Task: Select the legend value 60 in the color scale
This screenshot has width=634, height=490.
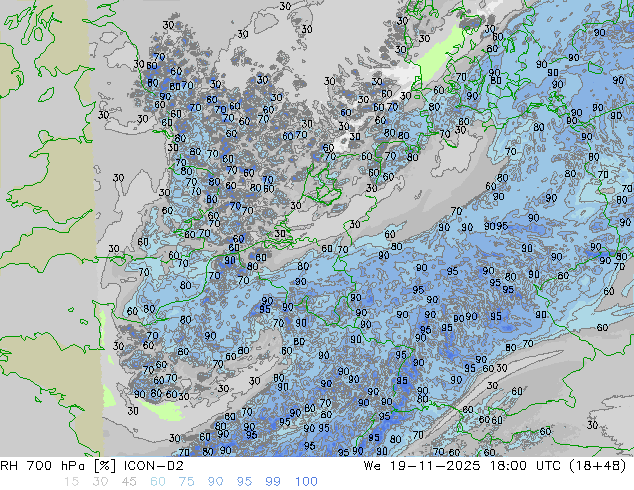Action: 158,482
